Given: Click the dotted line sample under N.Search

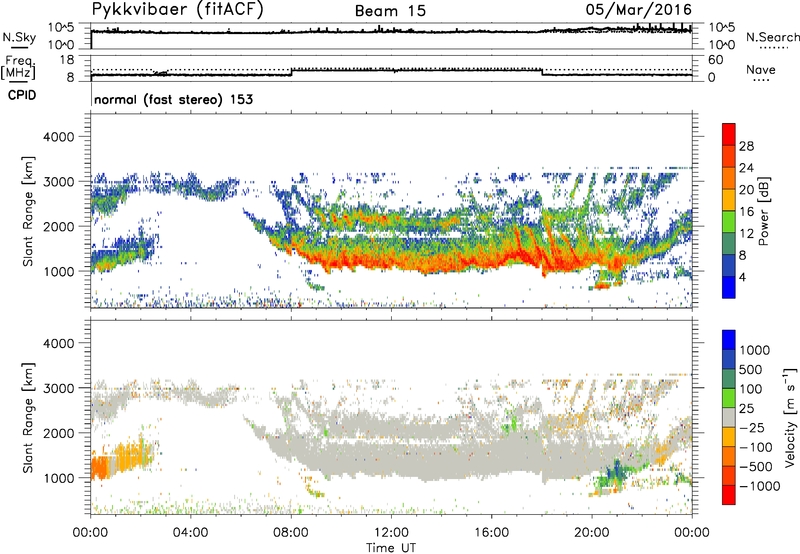Looking at the screenshot, I should pyautogui.click(x=774, y=48).
